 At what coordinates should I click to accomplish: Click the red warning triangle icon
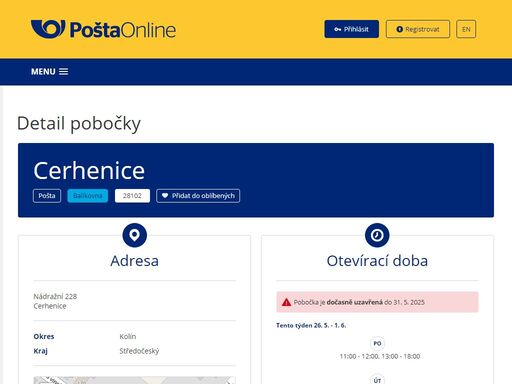tap(286, 302)
